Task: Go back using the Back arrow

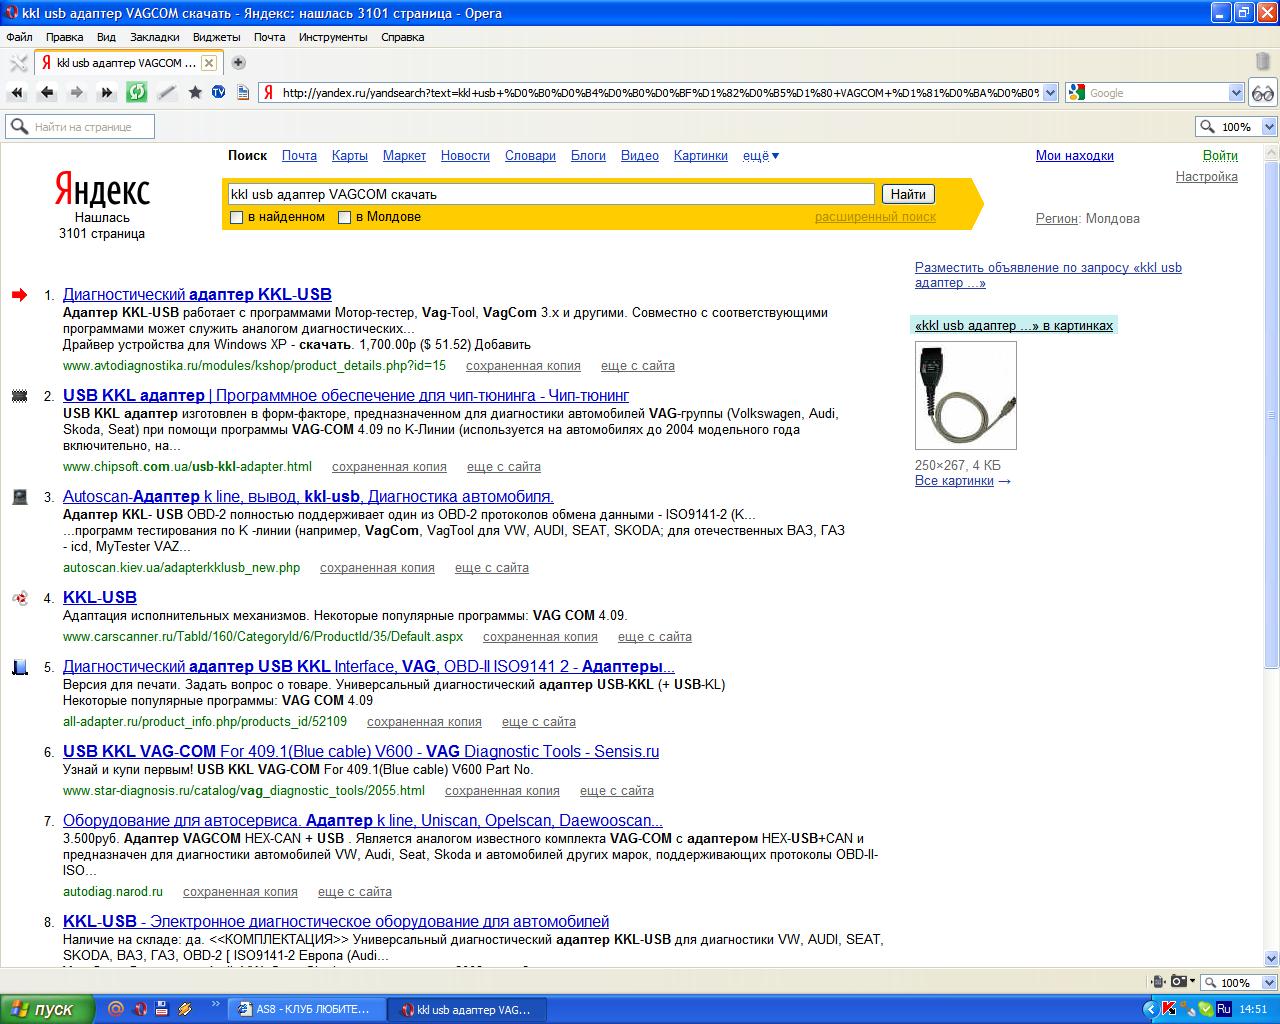Action: 46,92
